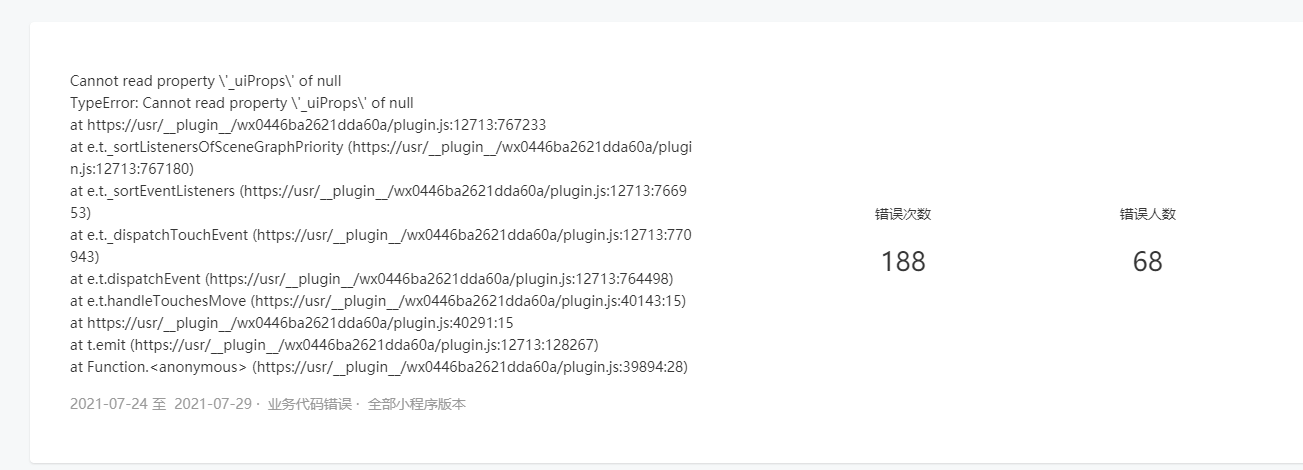
Task: Click the 错误次数 column label
Action: click(903, 214)
